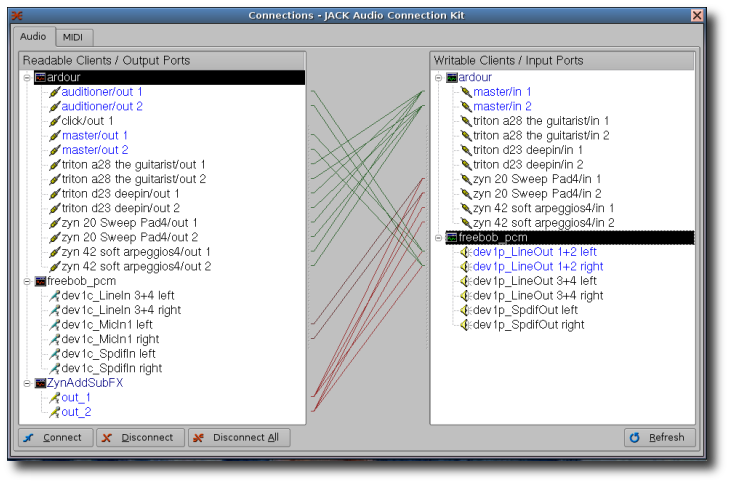This screenshot has width=730, height=484.
Task: Close the Connections window
Action: (x=697, y=15)
